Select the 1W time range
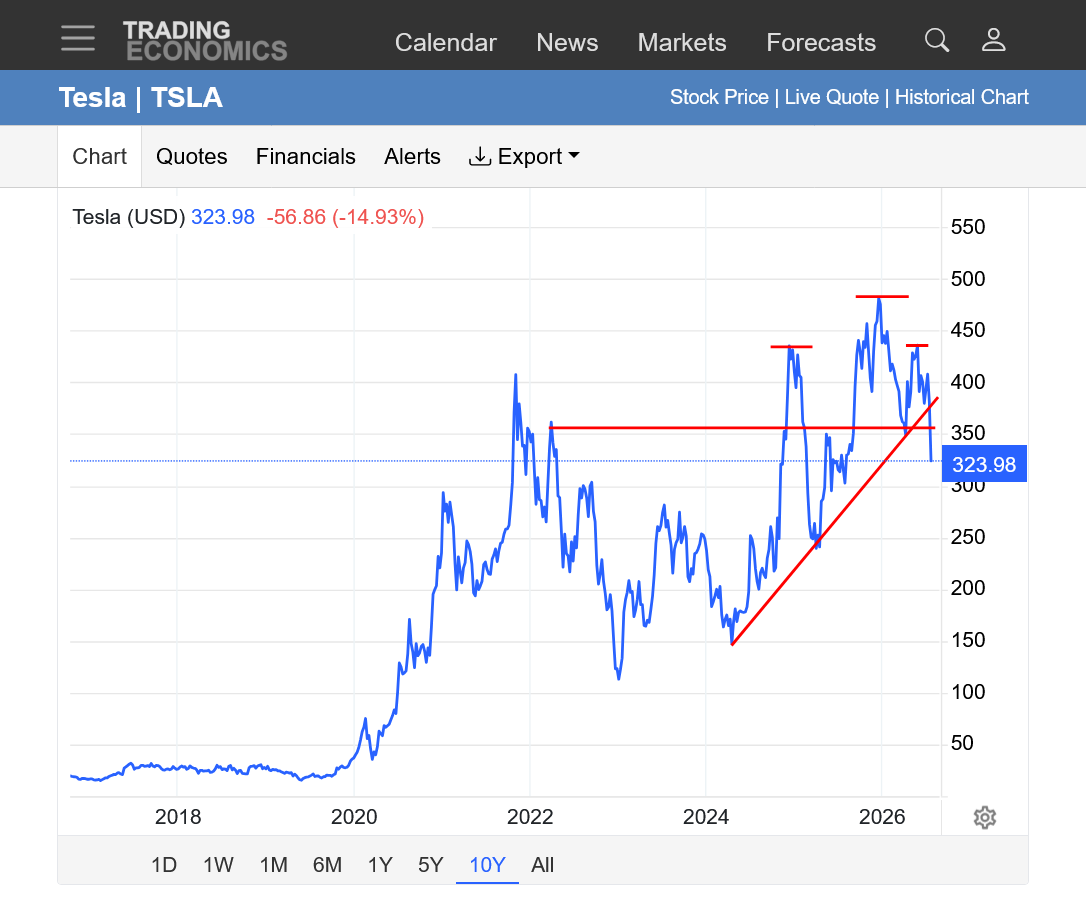This screenshot has width=1086, height=901. tap(218, 865)
